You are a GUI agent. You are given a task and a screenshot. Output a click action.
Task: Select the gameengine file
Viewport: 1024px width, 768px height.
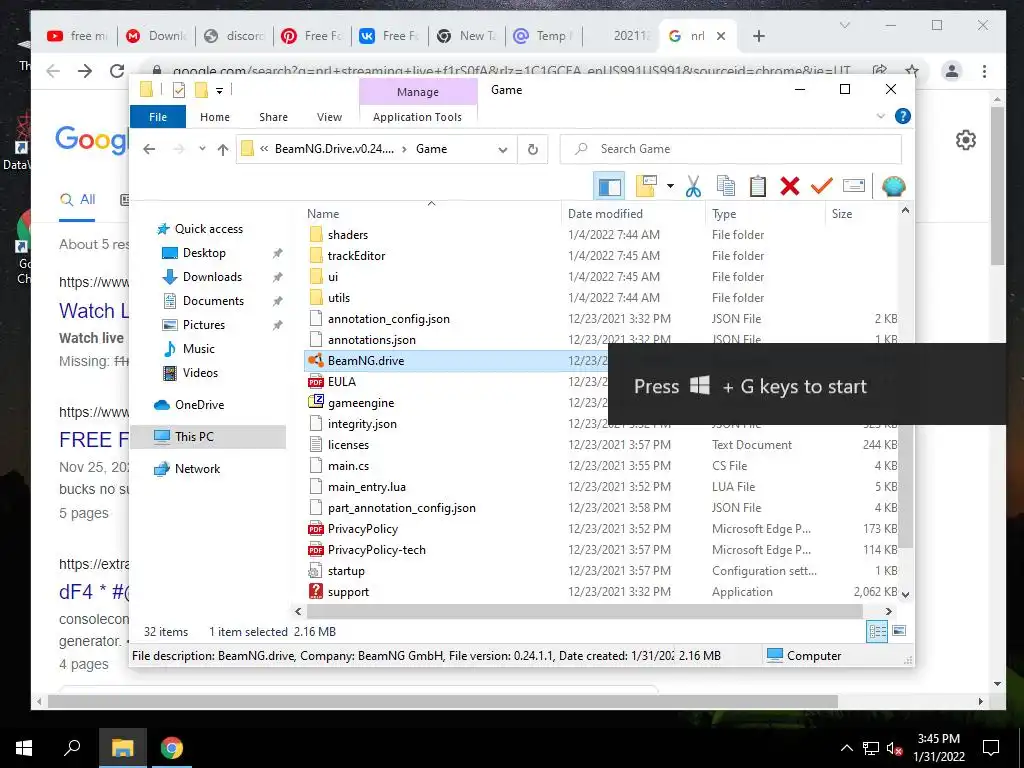(360, 403)
